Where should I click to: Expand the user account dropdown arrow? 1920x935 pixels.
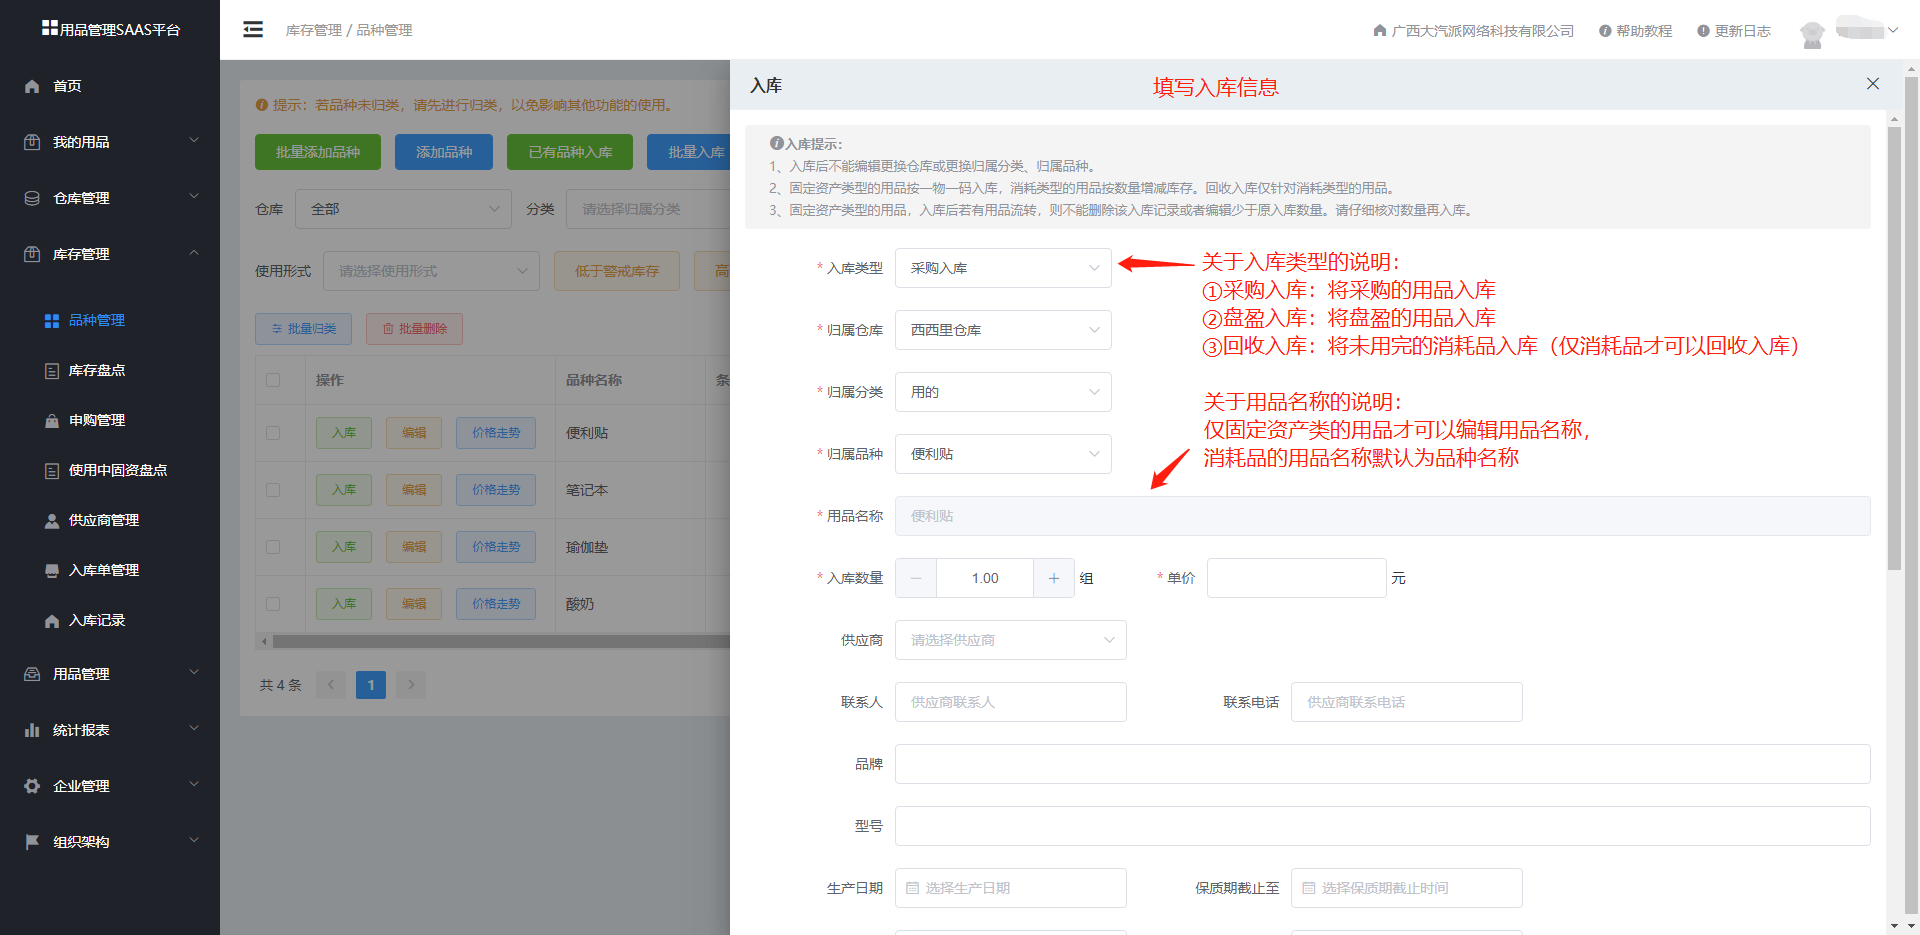pos(1893,30)
